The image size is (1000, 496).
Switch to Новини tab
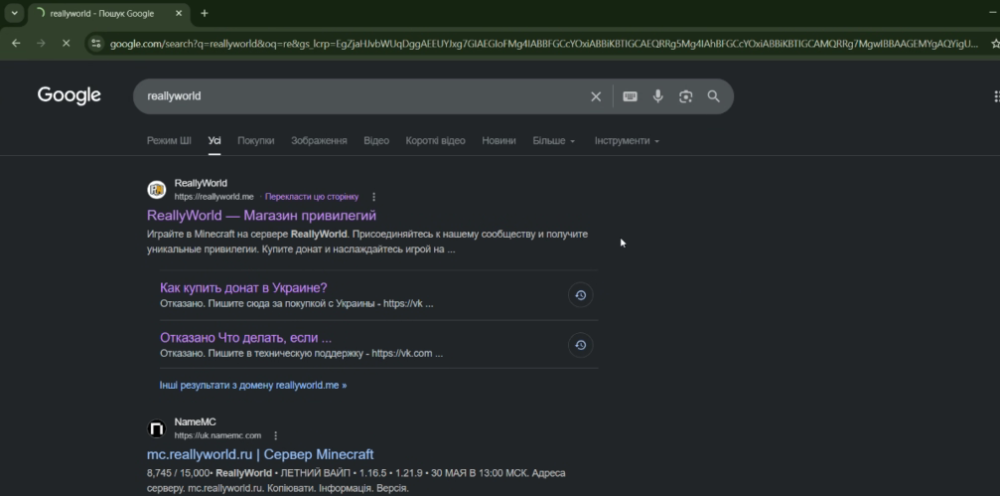[499, 141]
